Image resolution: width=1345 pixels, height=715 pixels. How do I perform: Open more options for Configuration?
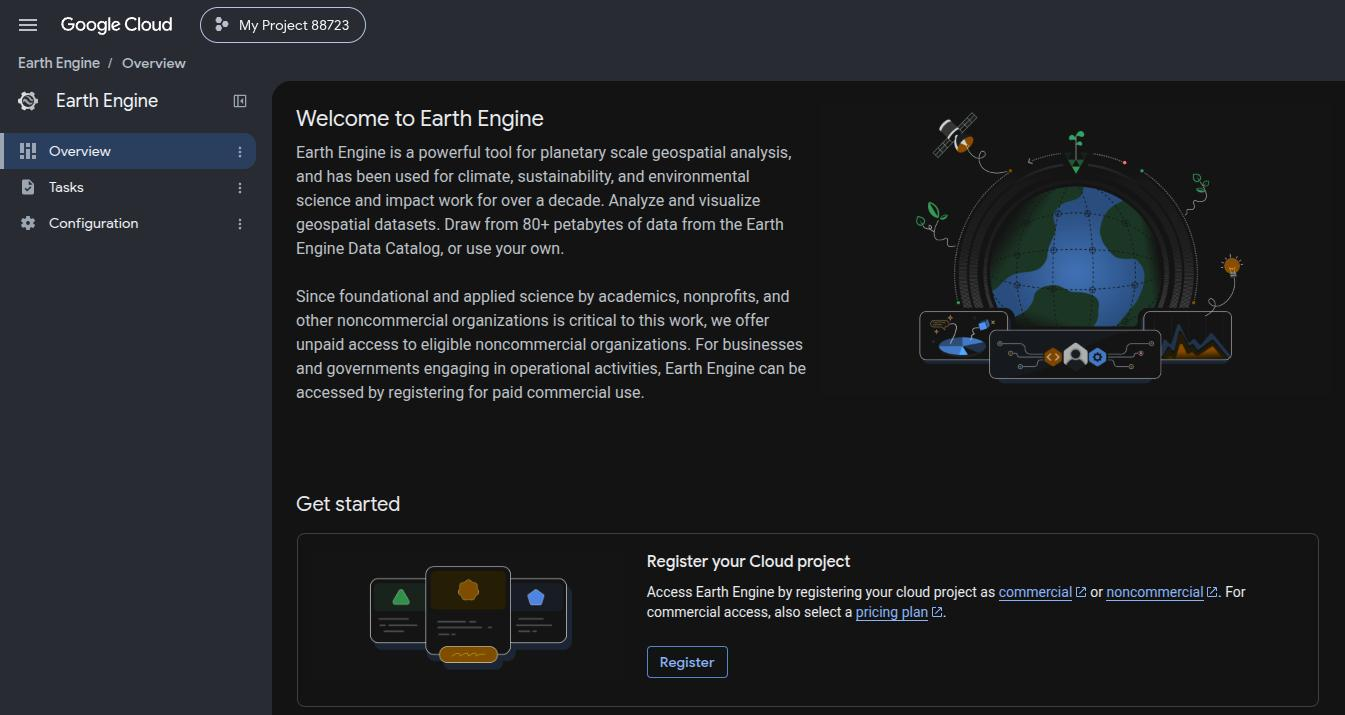click(x=240, y=224)
